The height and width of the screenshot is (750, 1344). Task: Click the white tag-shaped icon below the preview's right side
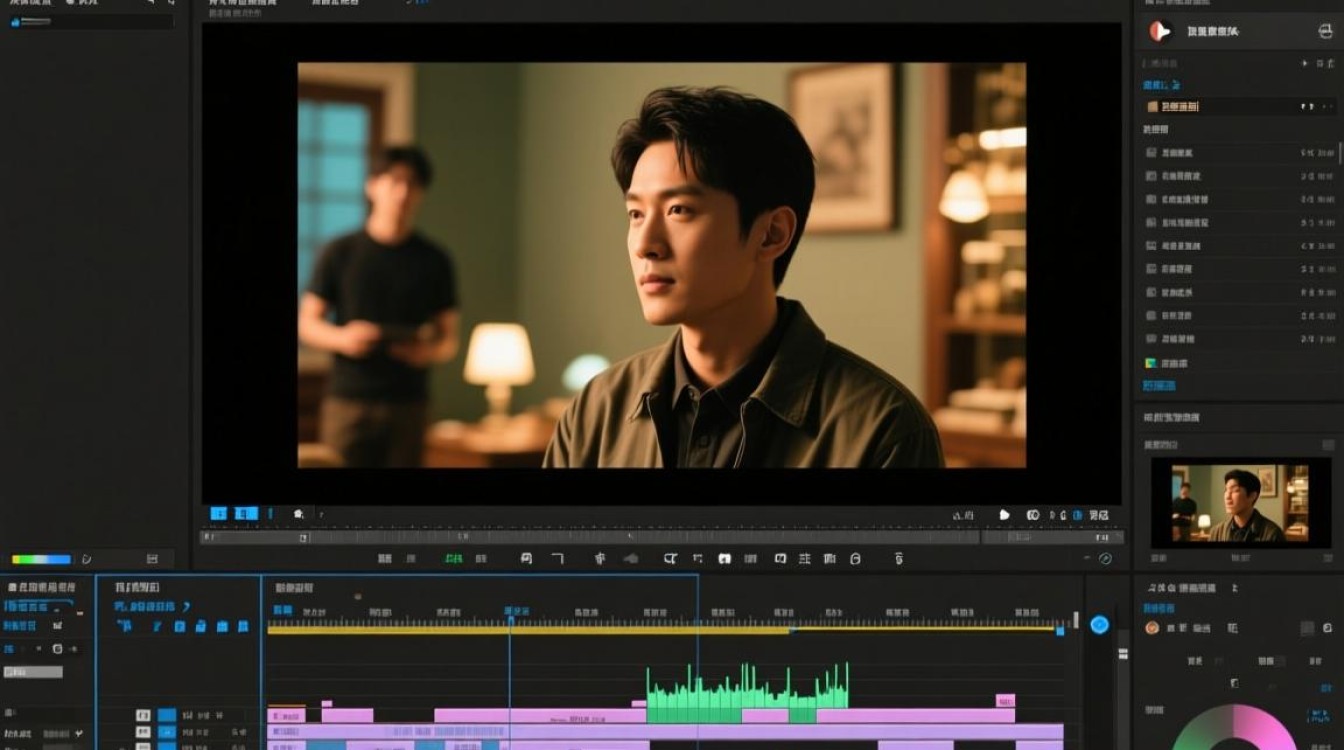tap(1005, 515)
